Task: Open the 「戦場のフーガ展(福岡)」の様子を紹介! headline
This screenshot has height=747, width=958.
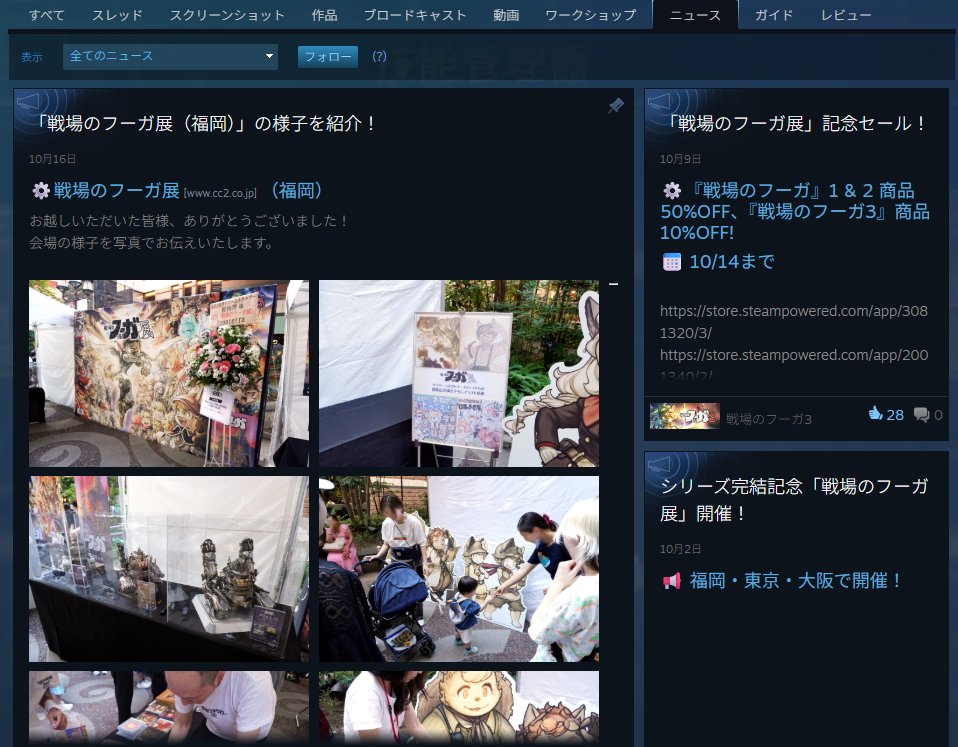Action: coord(203,123)
